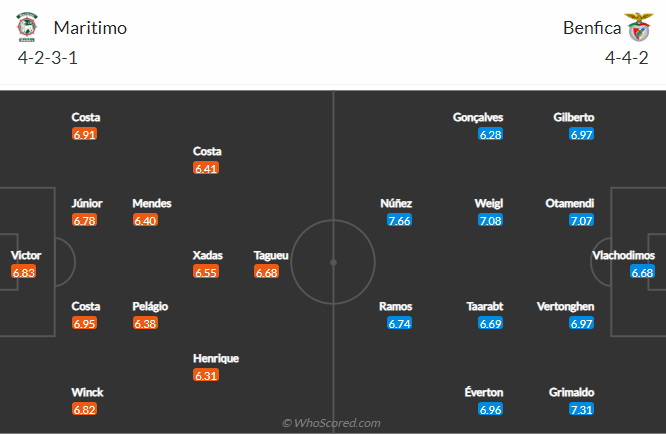Open Grimaldo's 7.31 rating badge
This screenshot has width=666, height=434.
coord(581,410)
